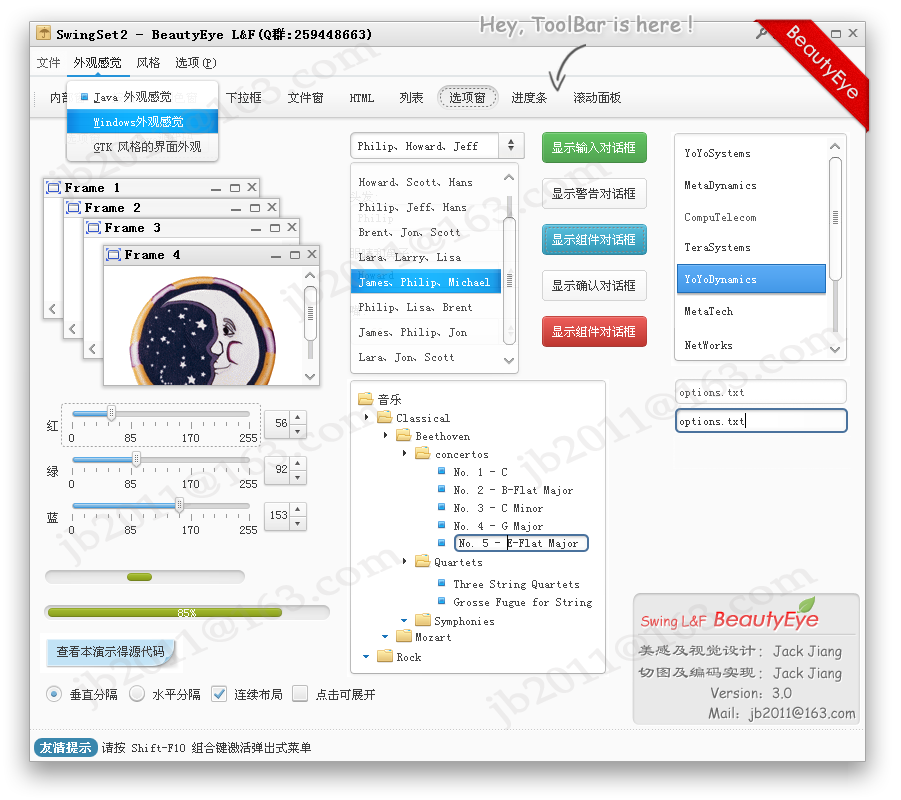The height and width of the screenshot is (800, 901).
Task: Click the Mozart folder icon
Action: (403, 638)
